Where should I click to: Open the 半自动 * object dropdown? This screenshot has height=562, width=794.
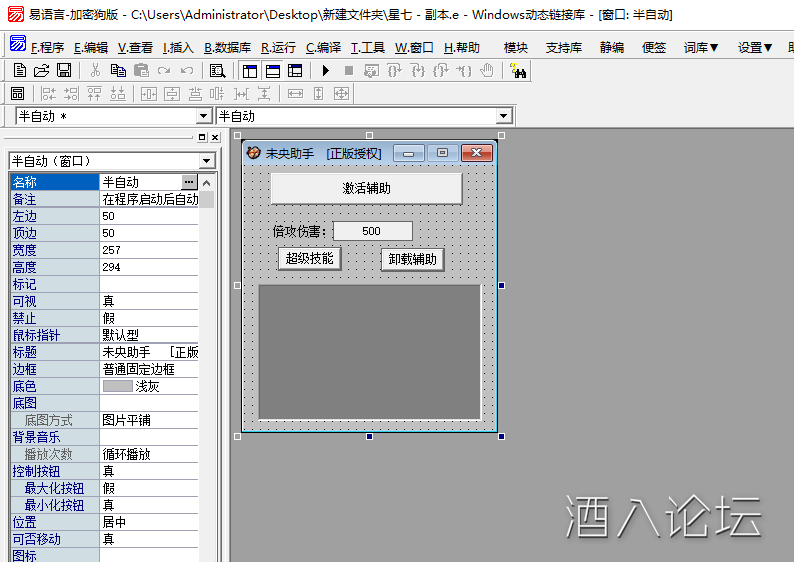click(x=204, y=116)
